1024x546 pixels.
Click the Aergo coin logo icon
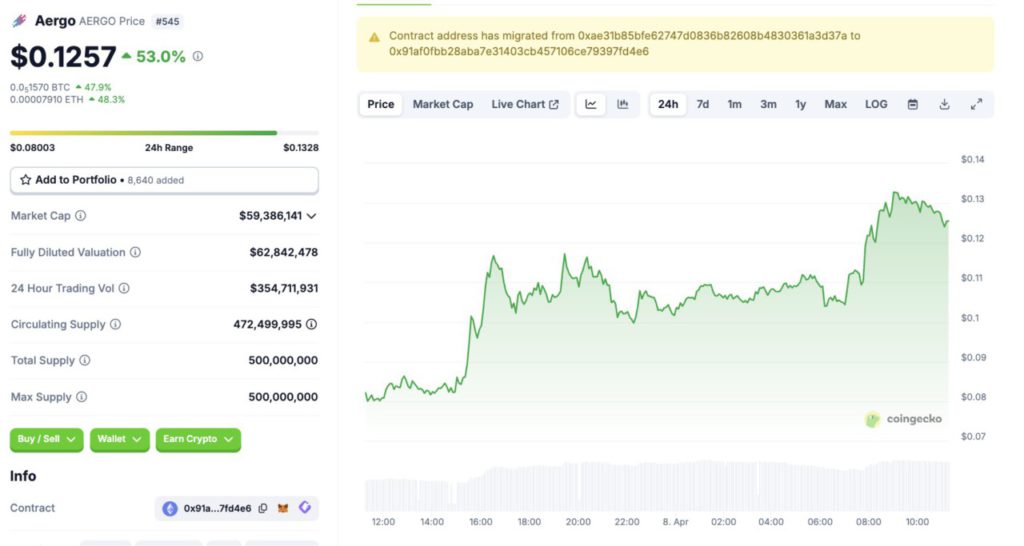pos(20,21)
